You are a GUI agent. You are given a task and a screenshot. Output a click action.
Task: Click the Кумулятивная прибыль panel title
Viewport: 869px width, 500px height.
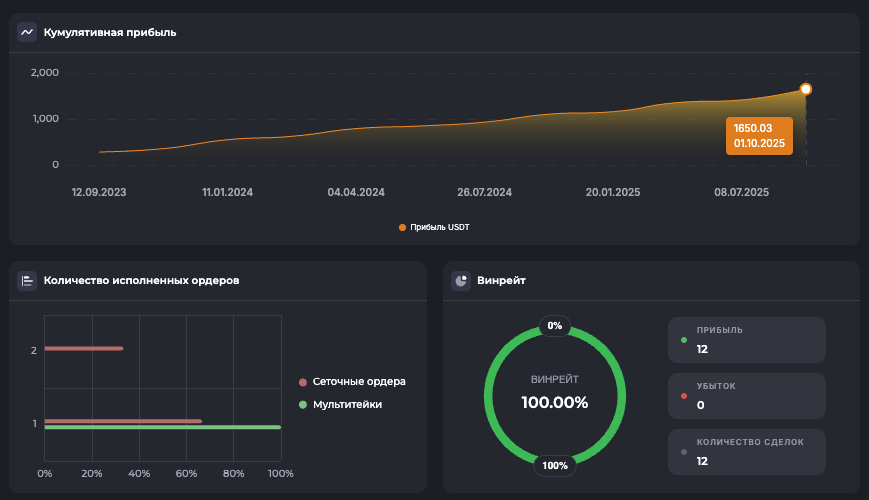[110, 32]
